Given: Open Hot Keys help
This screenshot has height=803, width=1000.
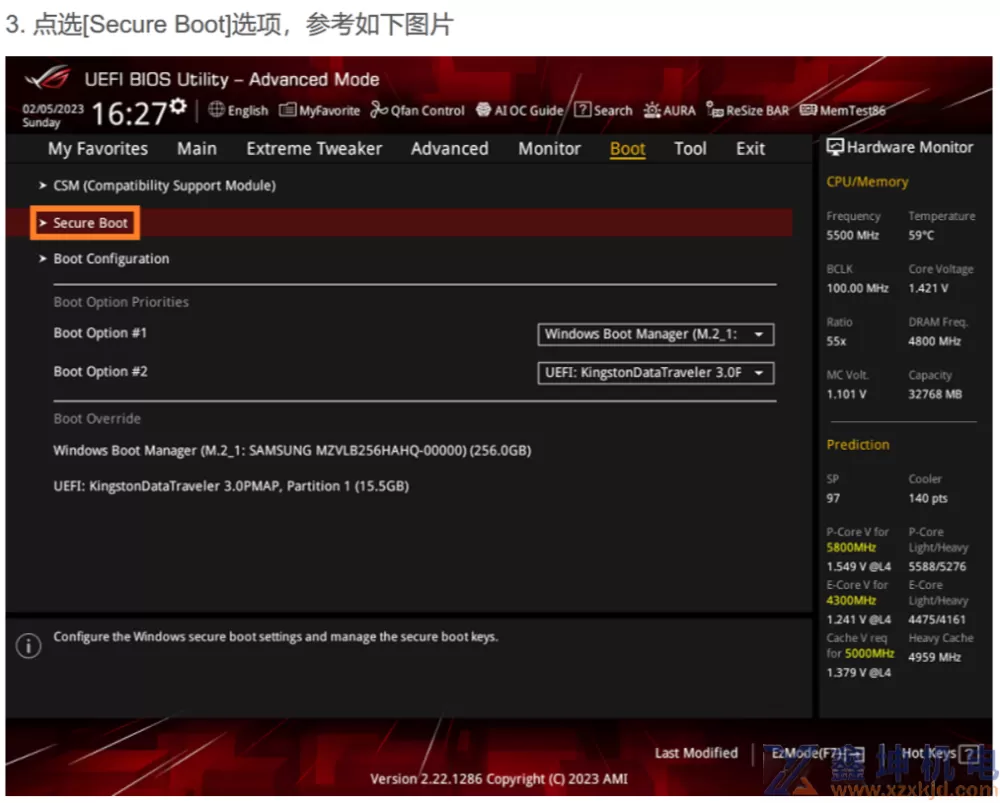Looking at the screenshot, I should point(941,754).
